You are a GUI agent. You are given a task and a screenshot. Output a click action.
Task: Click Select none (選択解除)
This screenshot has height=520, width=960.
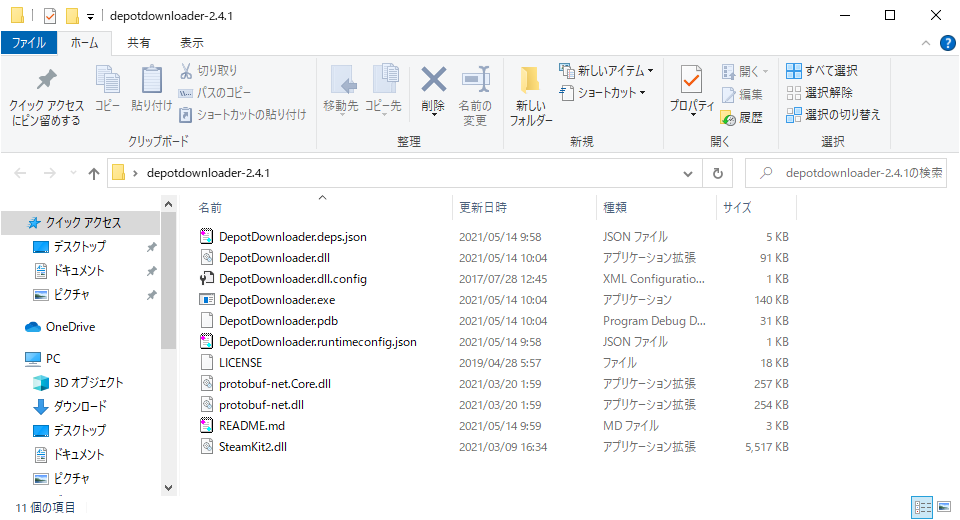[819, 92]
